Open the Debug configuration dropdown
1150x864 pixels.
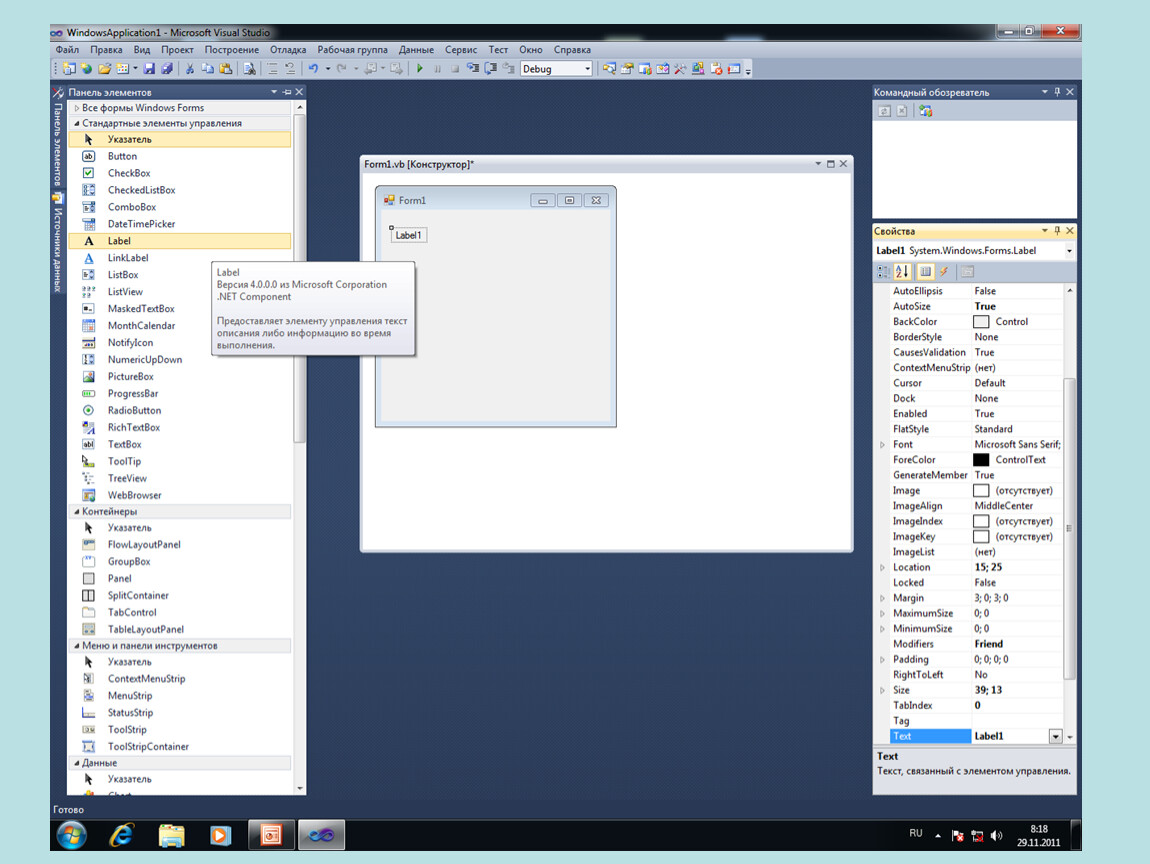click(x=587, y=69)
